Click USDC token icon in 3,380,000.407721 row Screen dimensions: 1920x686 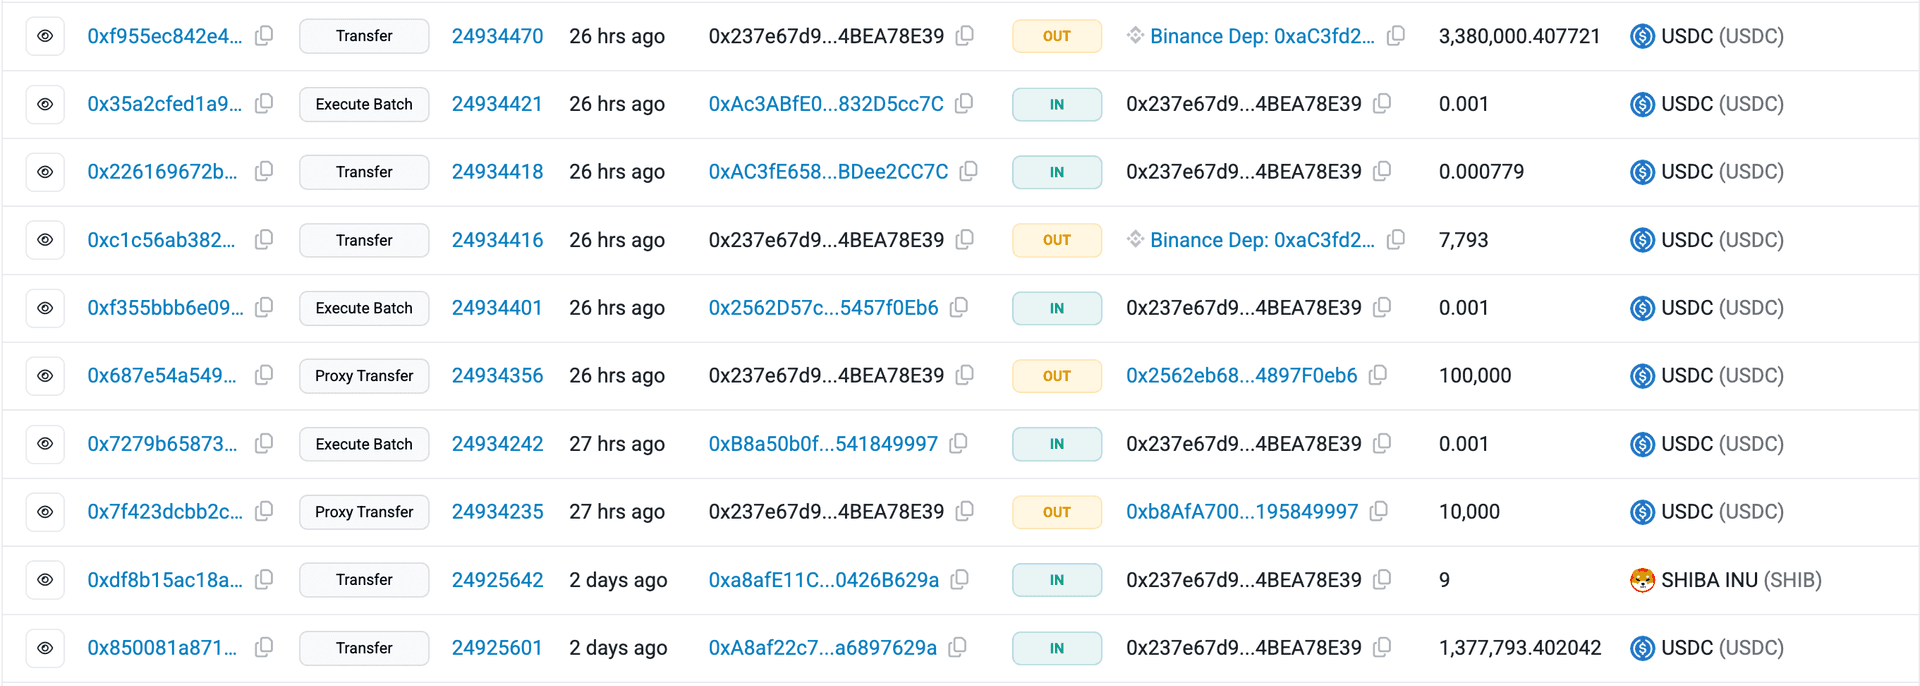(1642, 36)
